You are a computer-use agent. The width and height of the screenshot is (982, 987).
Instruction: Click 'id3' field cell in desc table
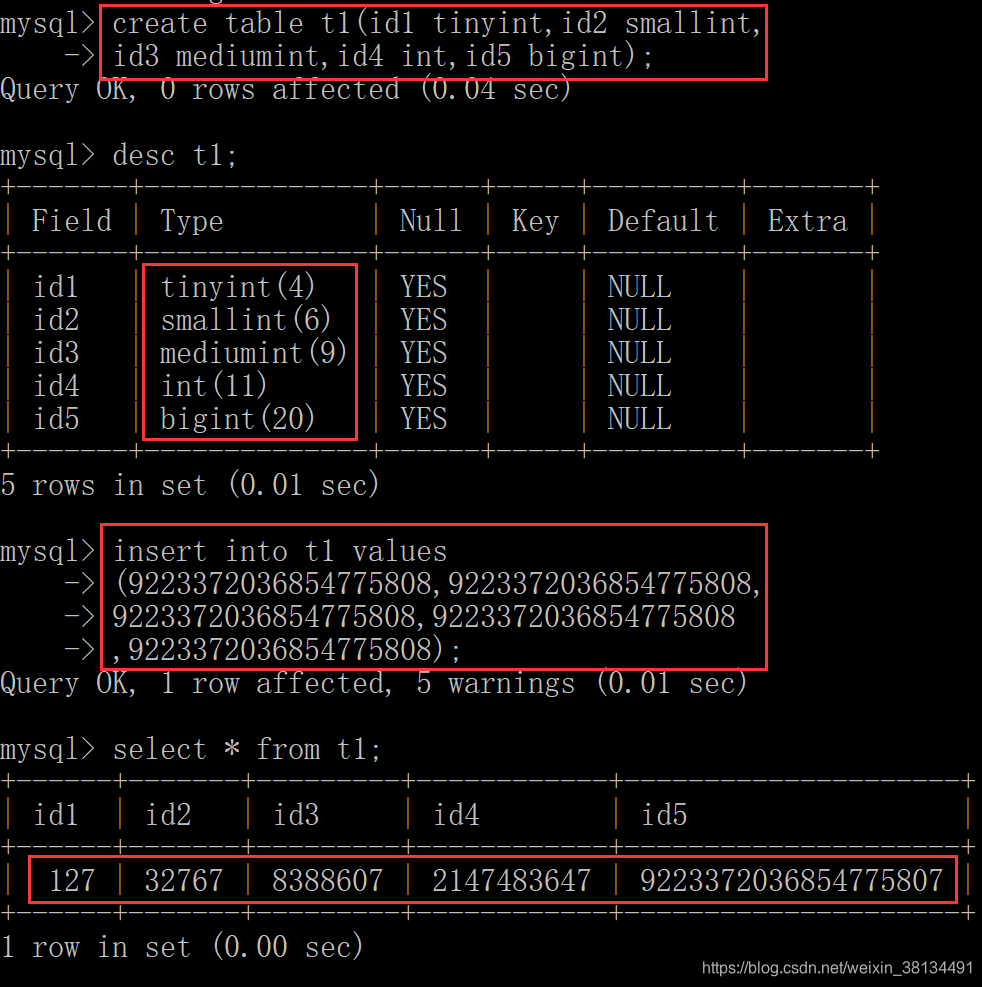pos(56,352)
